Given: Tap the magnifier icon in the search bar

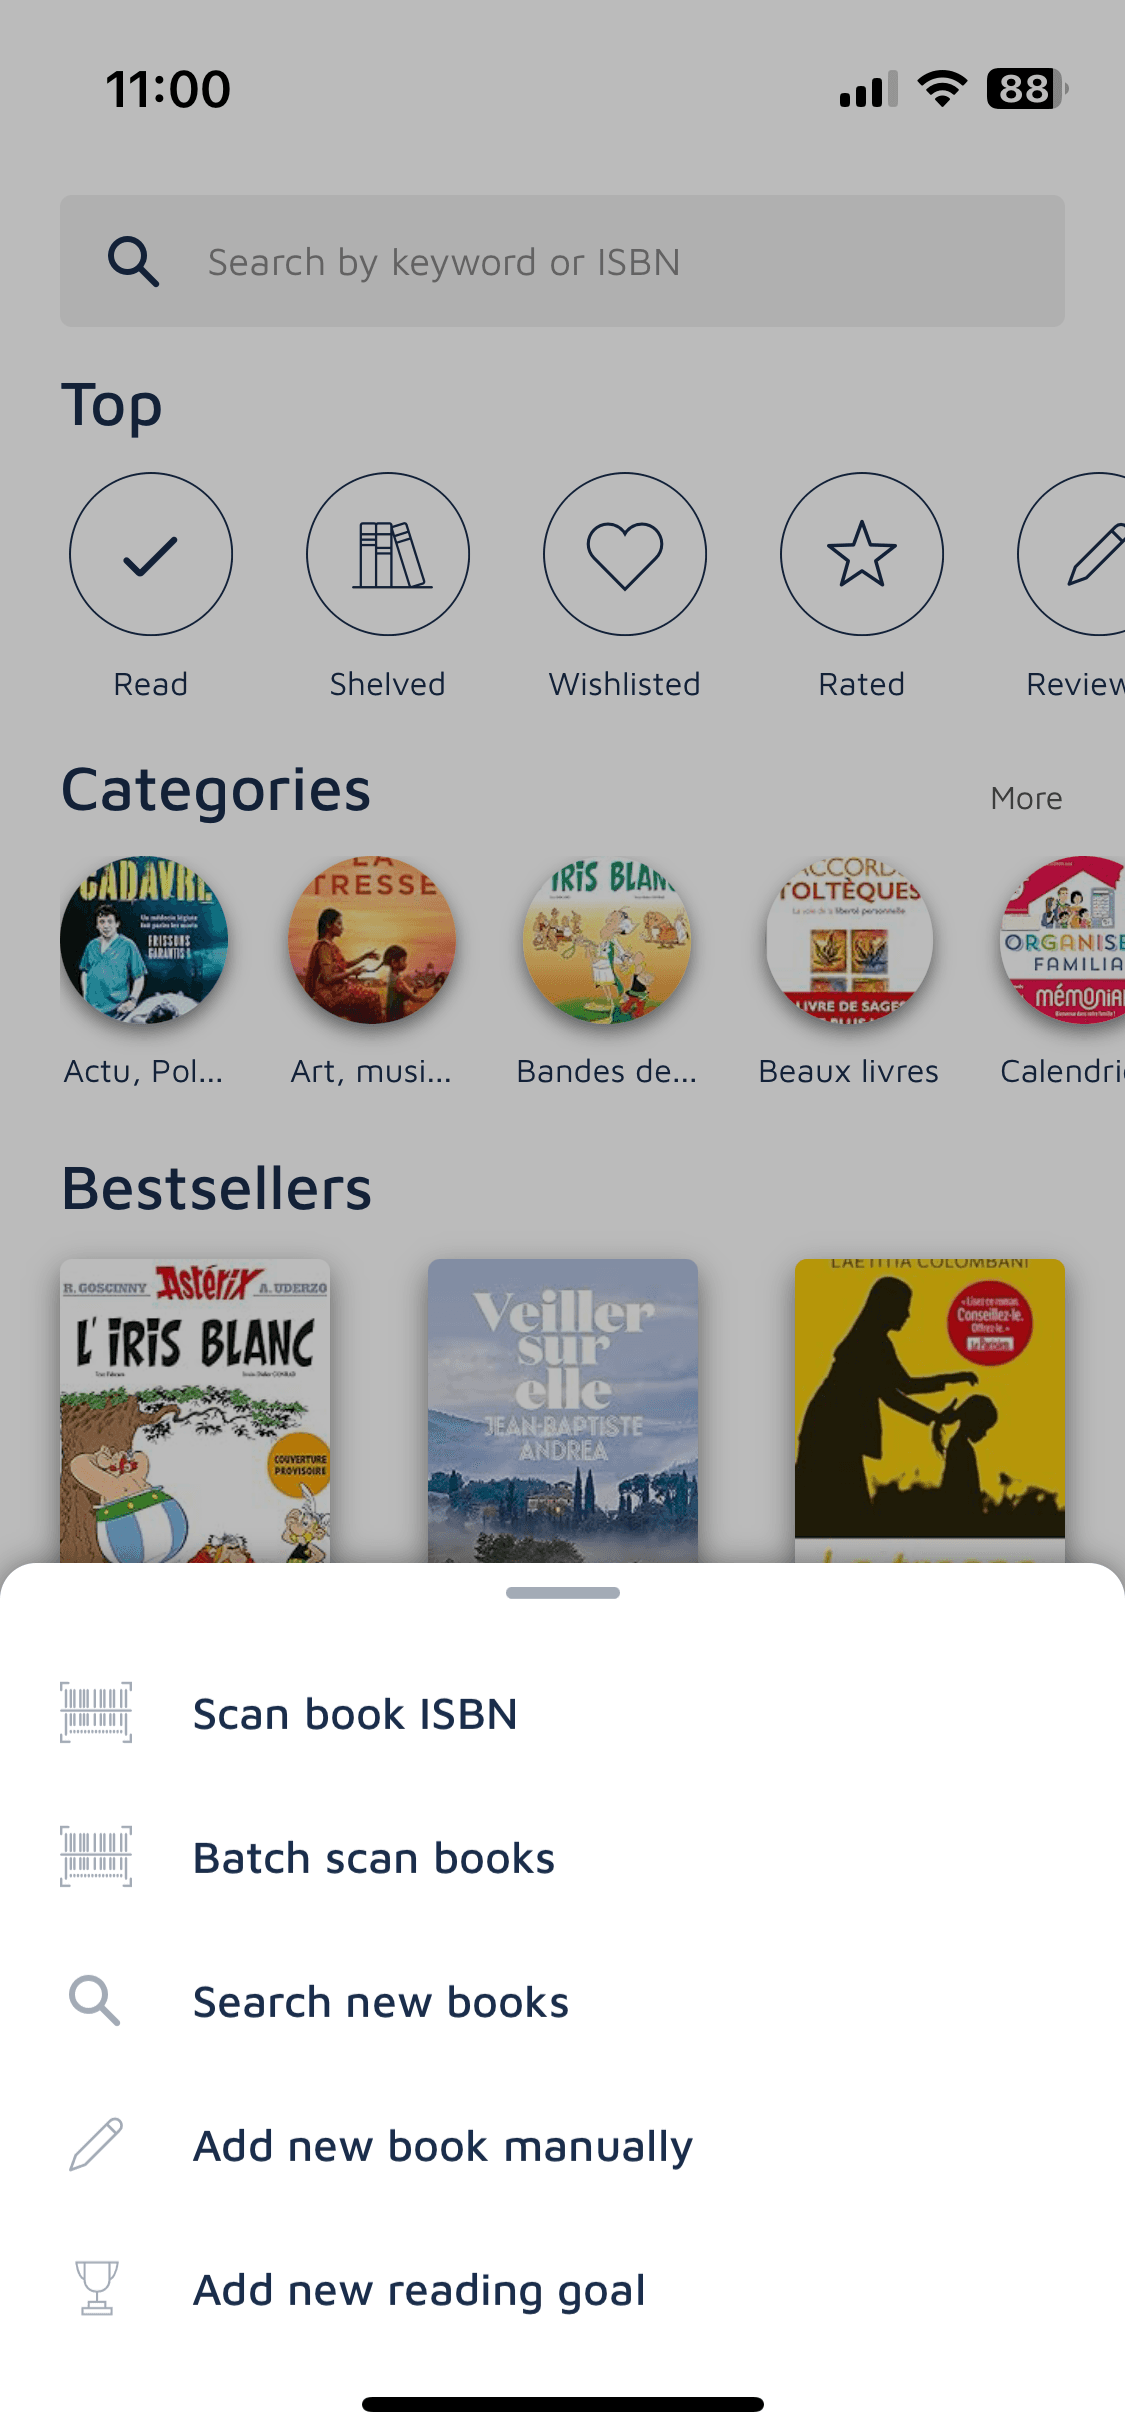Looking at the screenshot, I should click(x=133, y=262).
